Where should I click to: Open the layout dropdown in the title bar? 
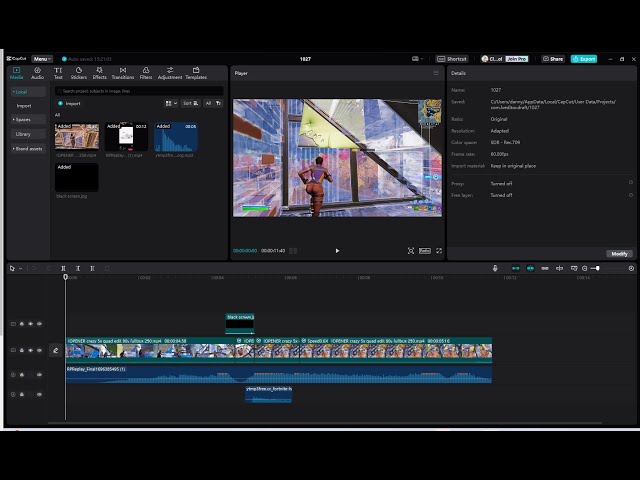[417, 59]
